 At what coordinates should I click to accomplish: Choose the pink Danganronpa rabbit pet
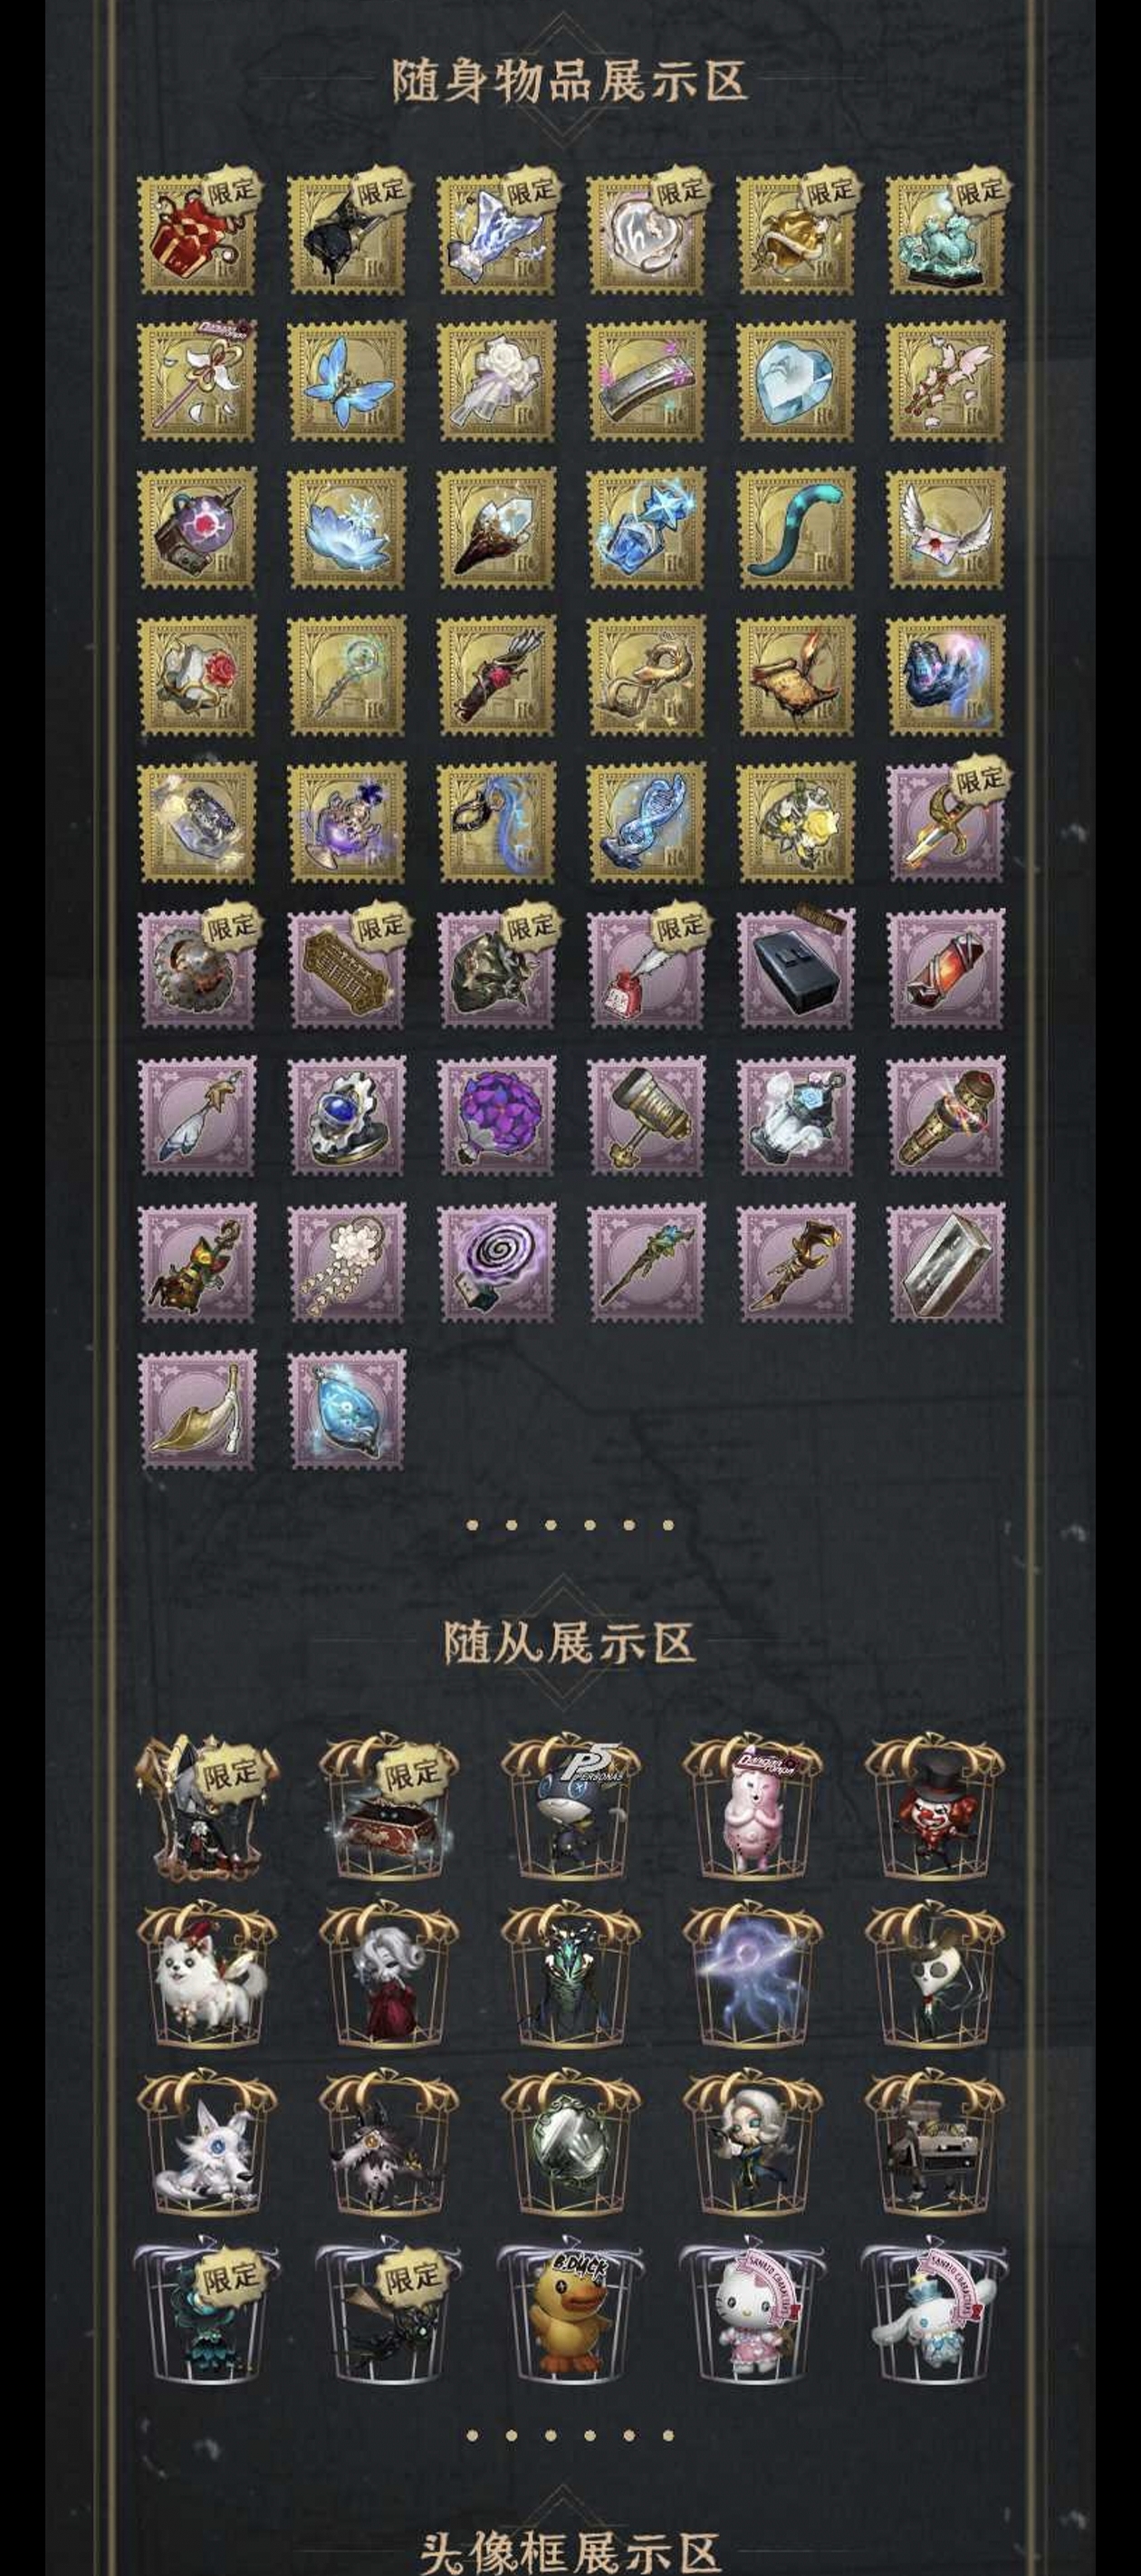coord(752,1810)
